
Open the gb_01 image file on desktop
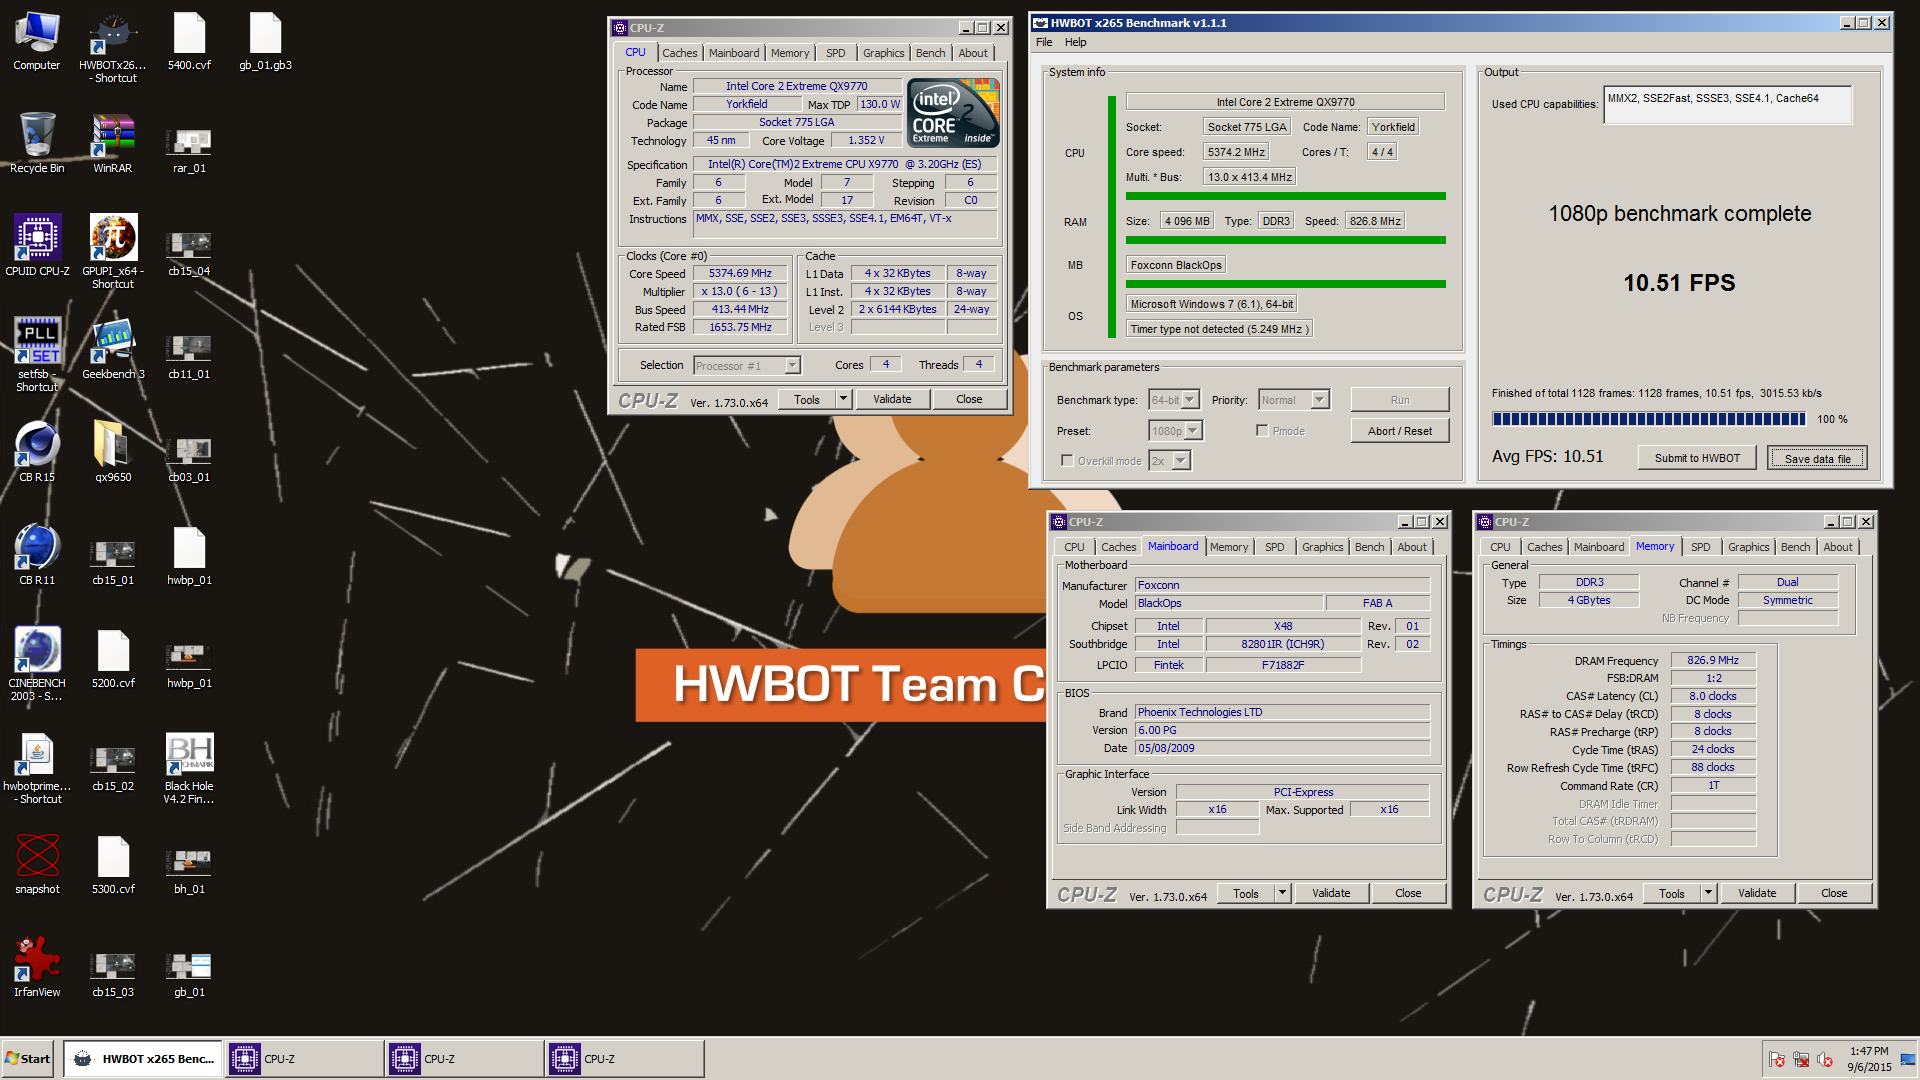tap(189, 973)
